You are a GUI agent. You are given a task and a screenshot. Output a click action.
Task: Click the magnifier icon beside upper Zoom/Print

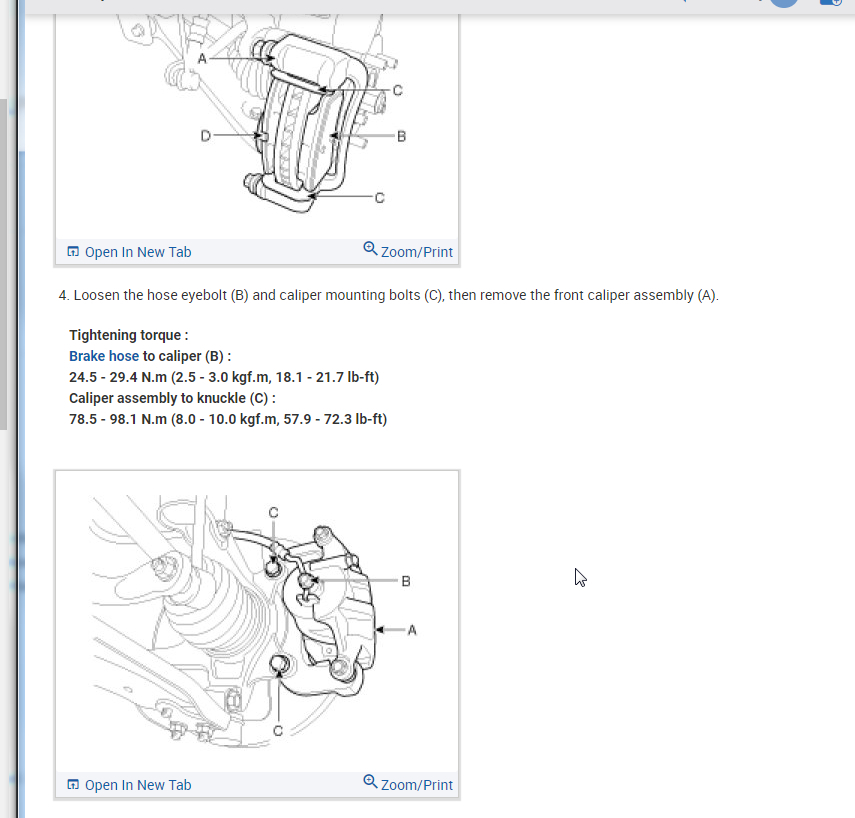370,249
